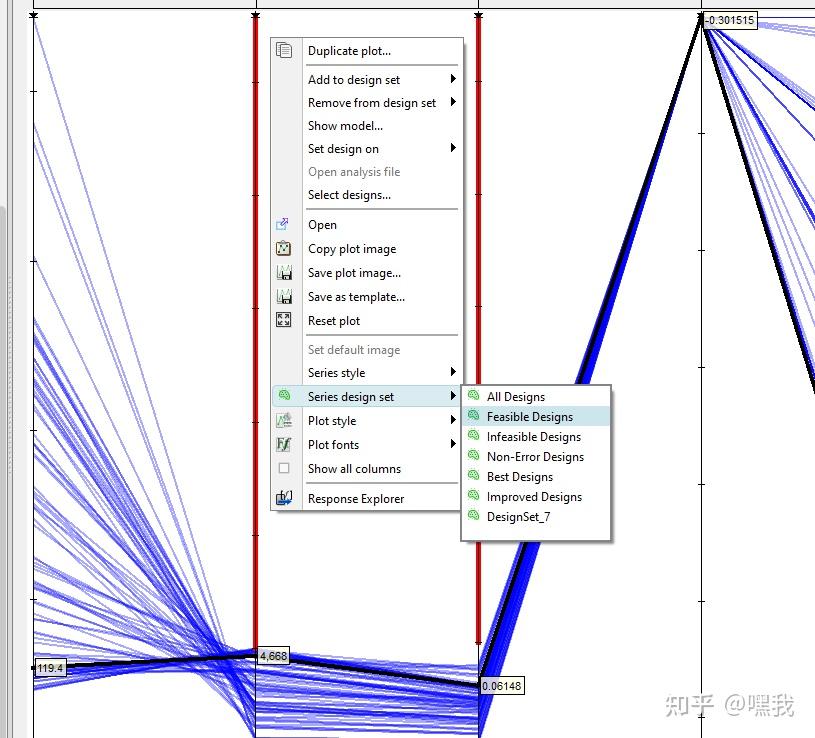
Task: Click the Duplicate plot icon
Action: tap(284, 50)
